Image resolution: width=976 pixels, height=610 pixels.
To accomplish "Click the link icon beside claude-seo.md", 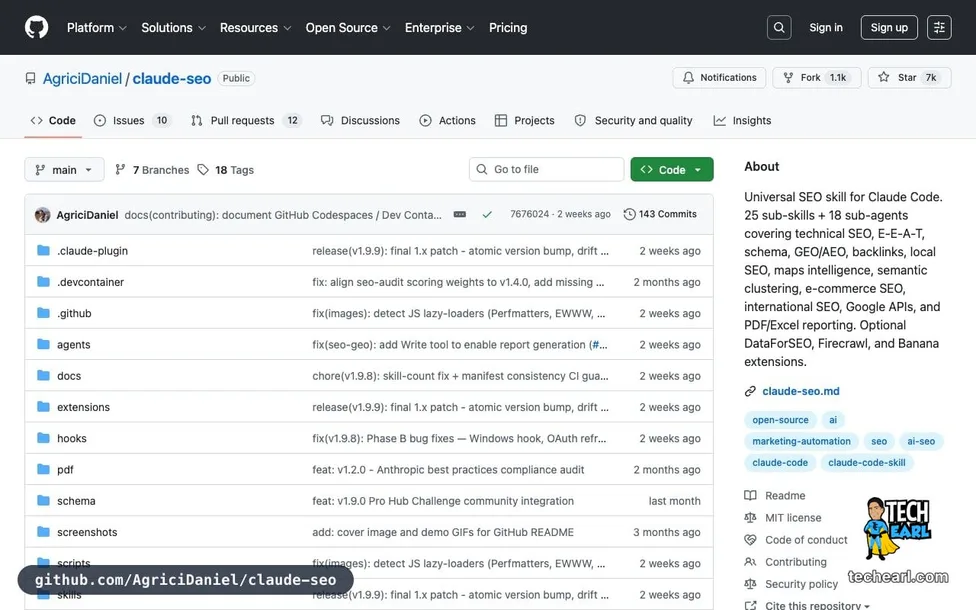I will pyautogui.click(x=750, y=391).
